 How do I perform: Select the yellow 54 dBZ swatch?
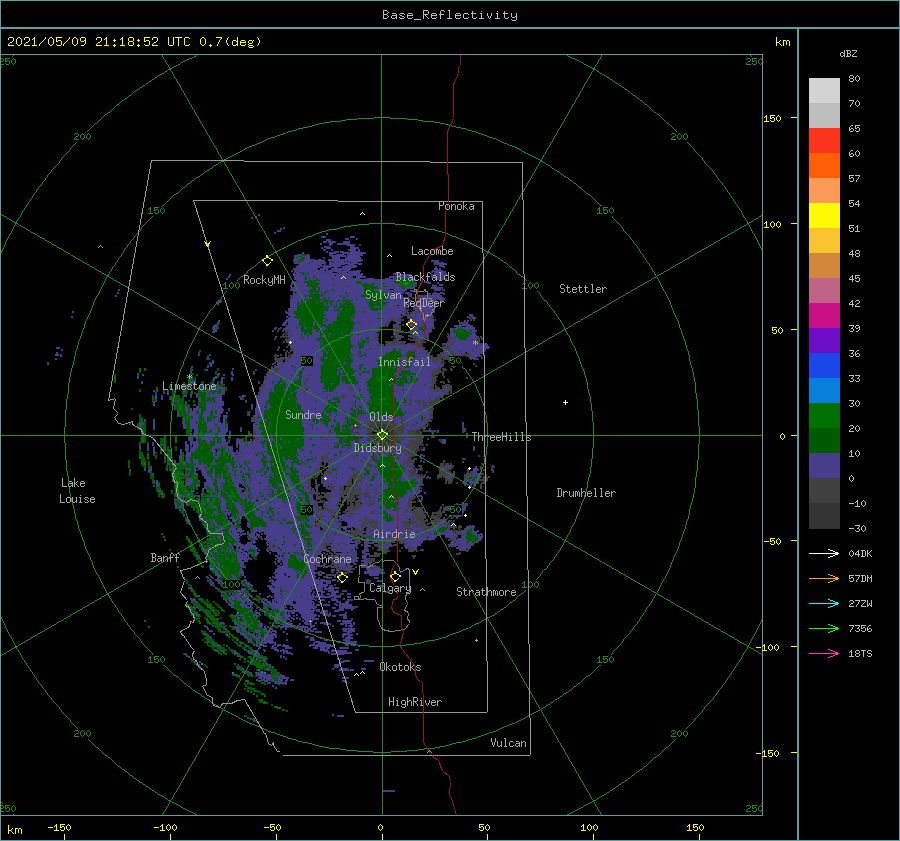point(824,216)
